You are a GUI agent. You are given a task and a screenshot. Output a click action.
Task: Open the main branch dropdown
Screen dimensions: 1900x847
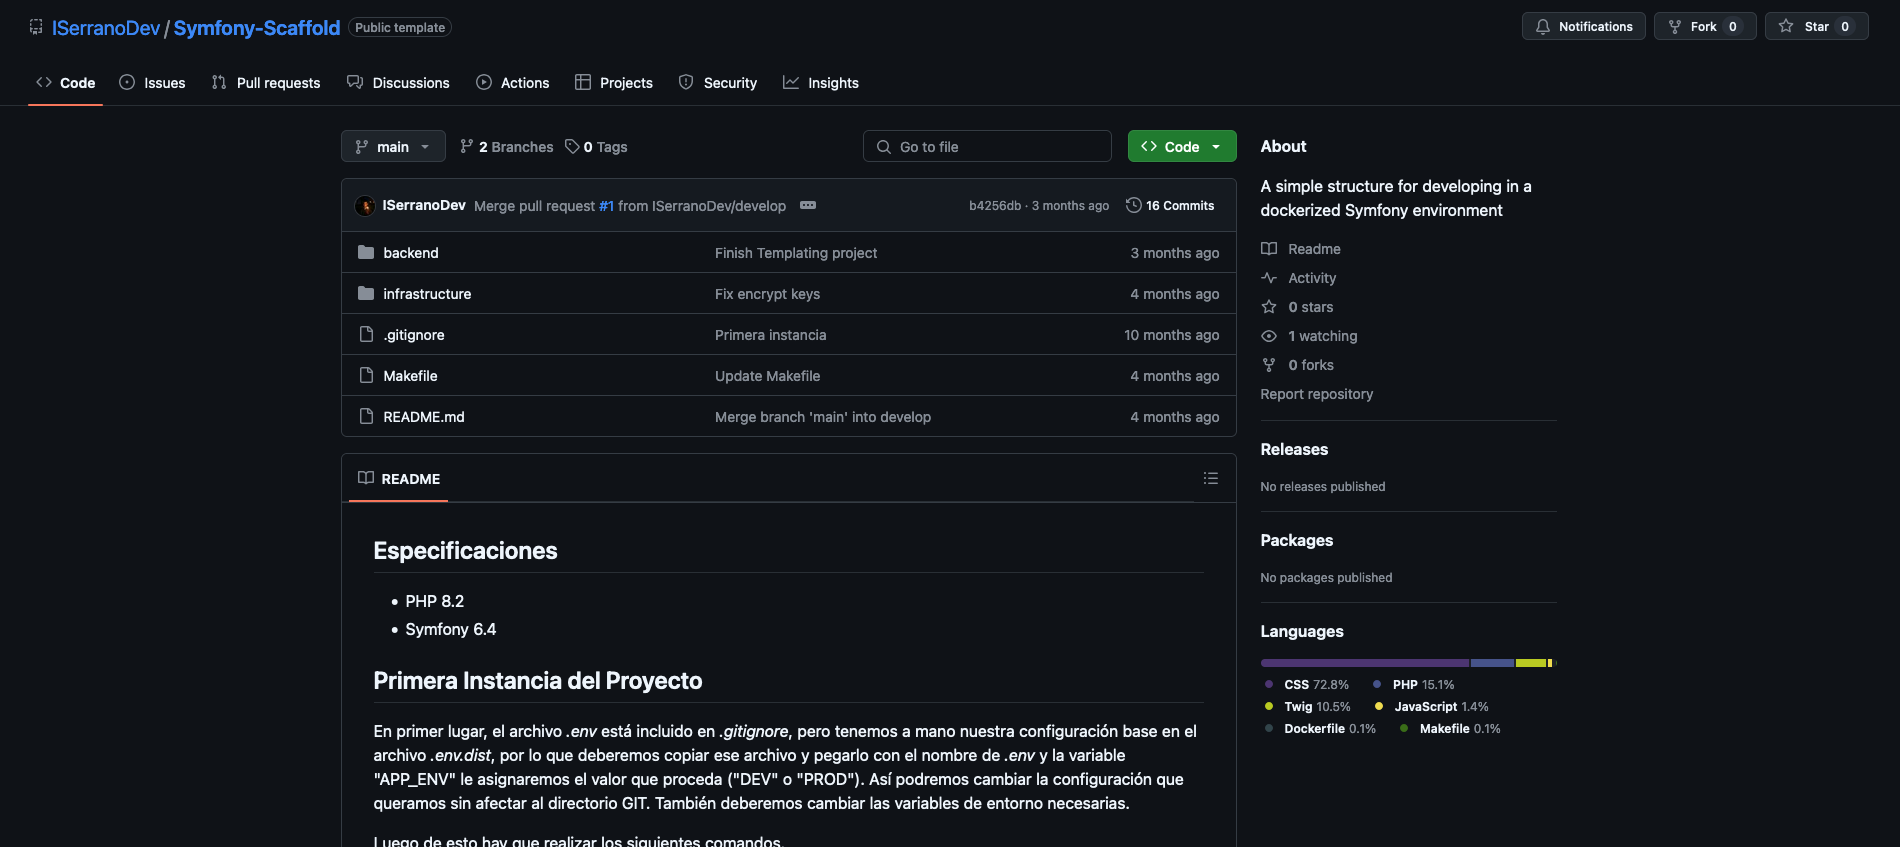pos(393,146)
